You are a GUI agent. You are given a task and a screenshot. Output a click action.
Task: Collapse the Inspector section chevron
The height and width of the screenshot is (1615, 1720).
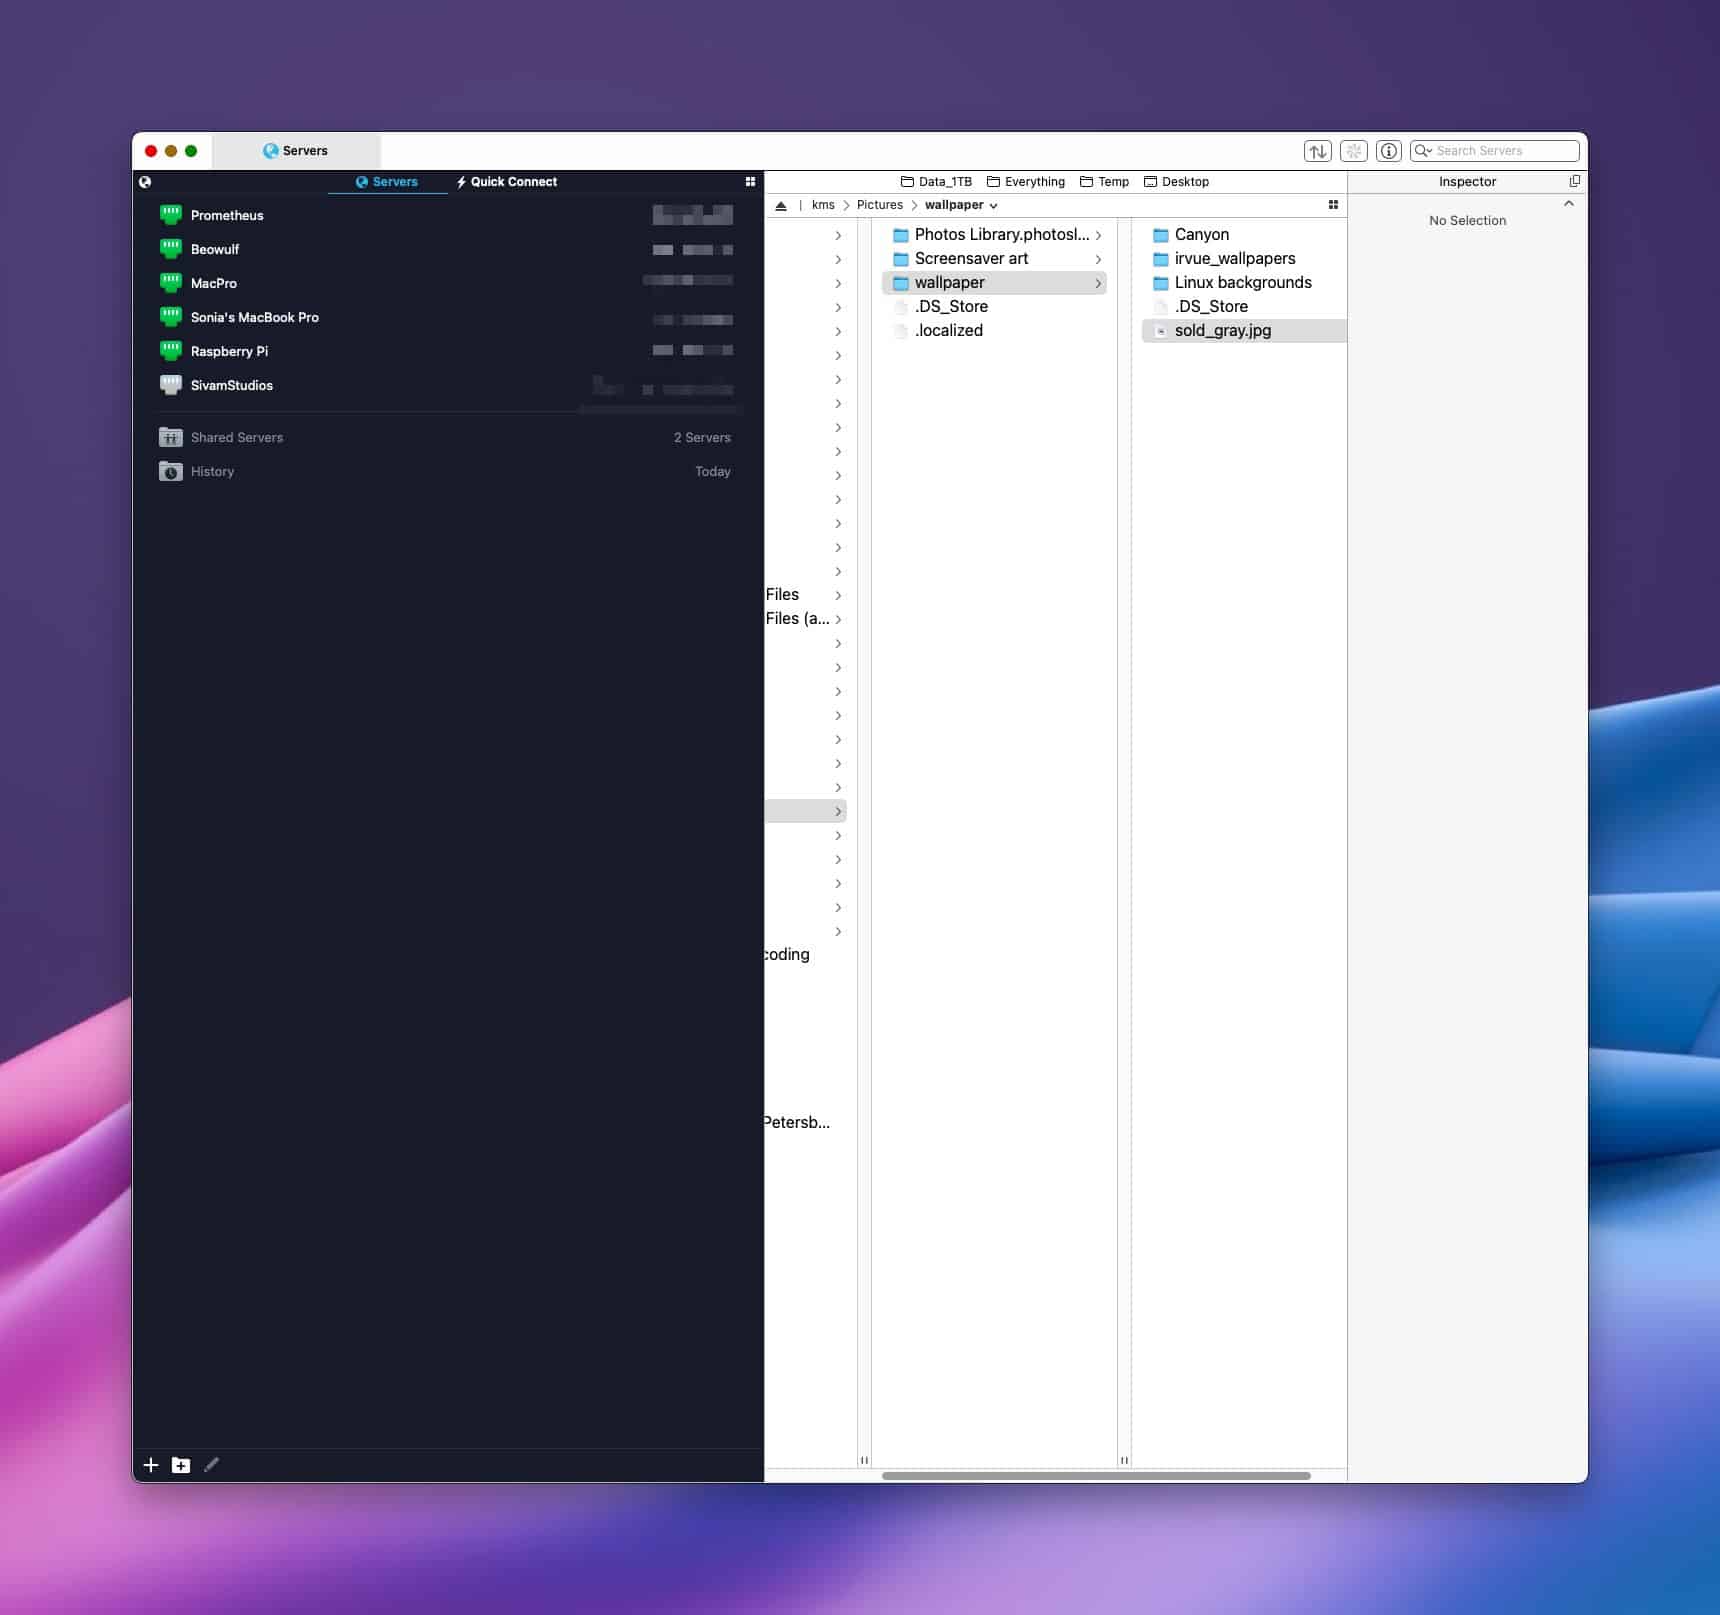tap(1568, 204)
